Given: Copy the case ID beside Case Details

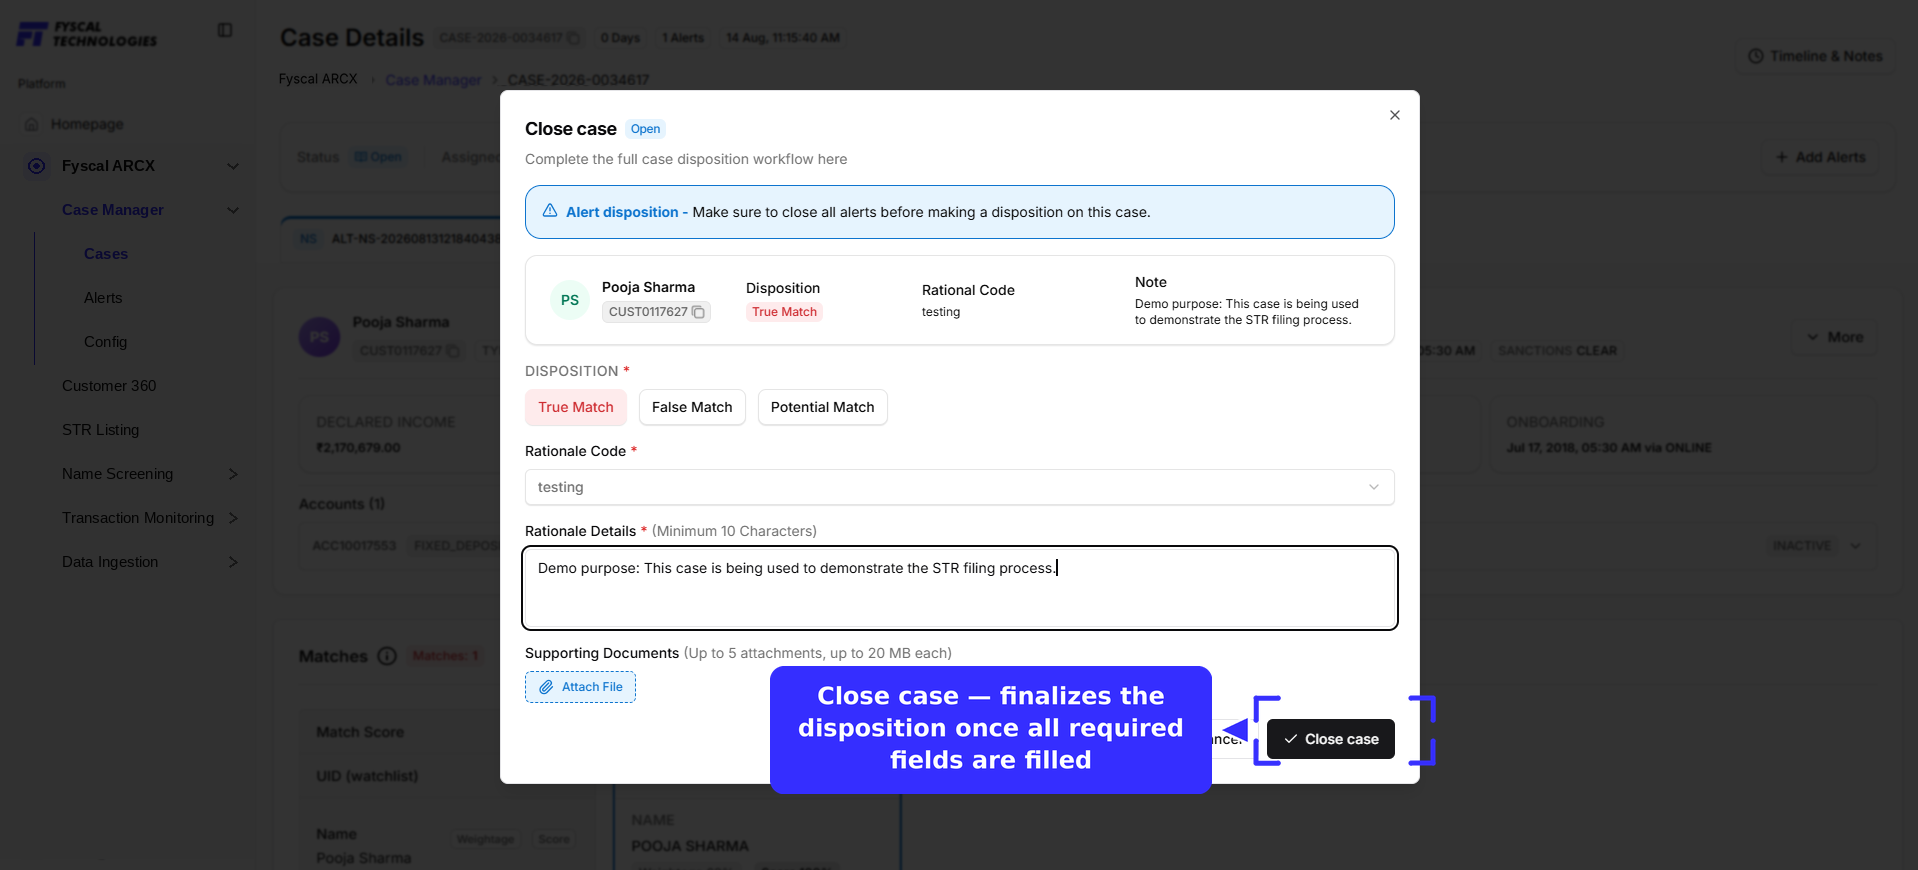Looking at the screenshot, I should 574,38.
